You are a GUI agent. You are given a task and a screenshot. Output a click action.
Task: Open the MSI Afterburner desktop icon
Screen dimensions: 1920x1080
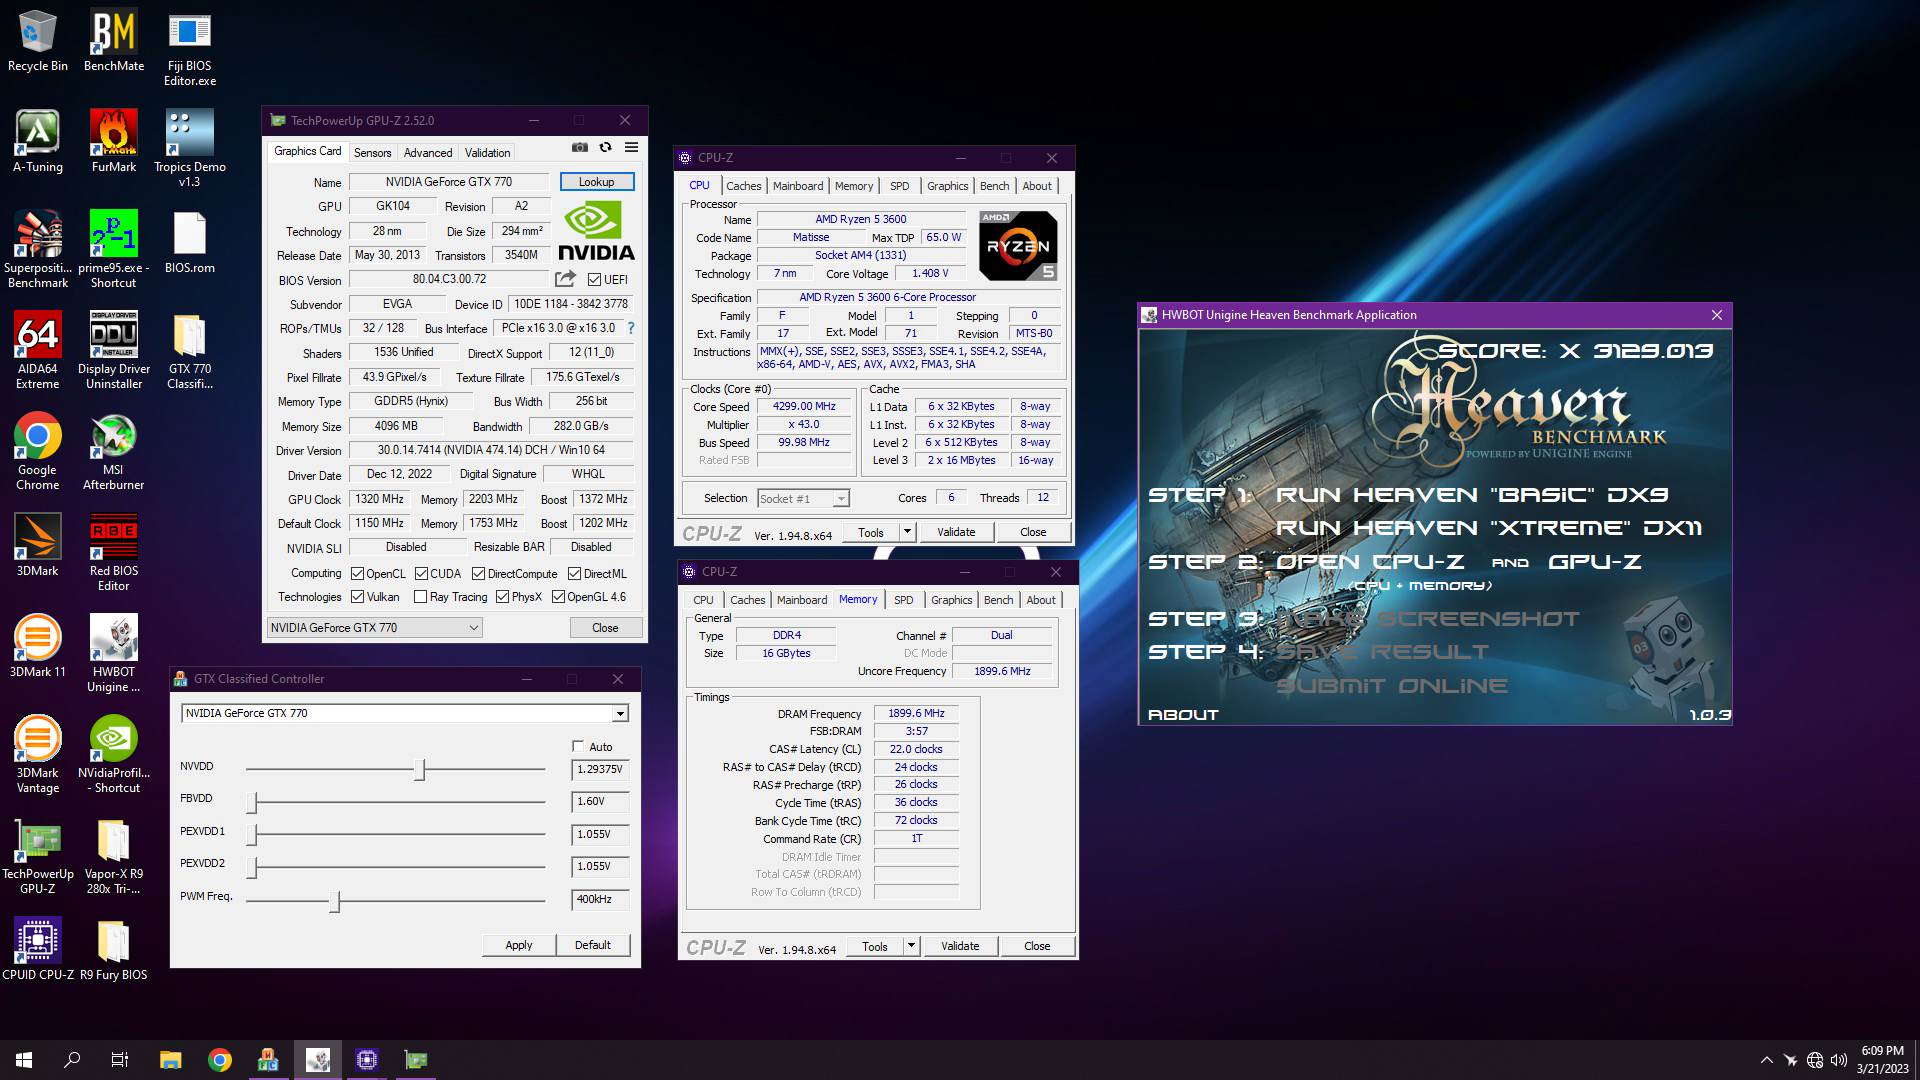[x=114, y=451]
